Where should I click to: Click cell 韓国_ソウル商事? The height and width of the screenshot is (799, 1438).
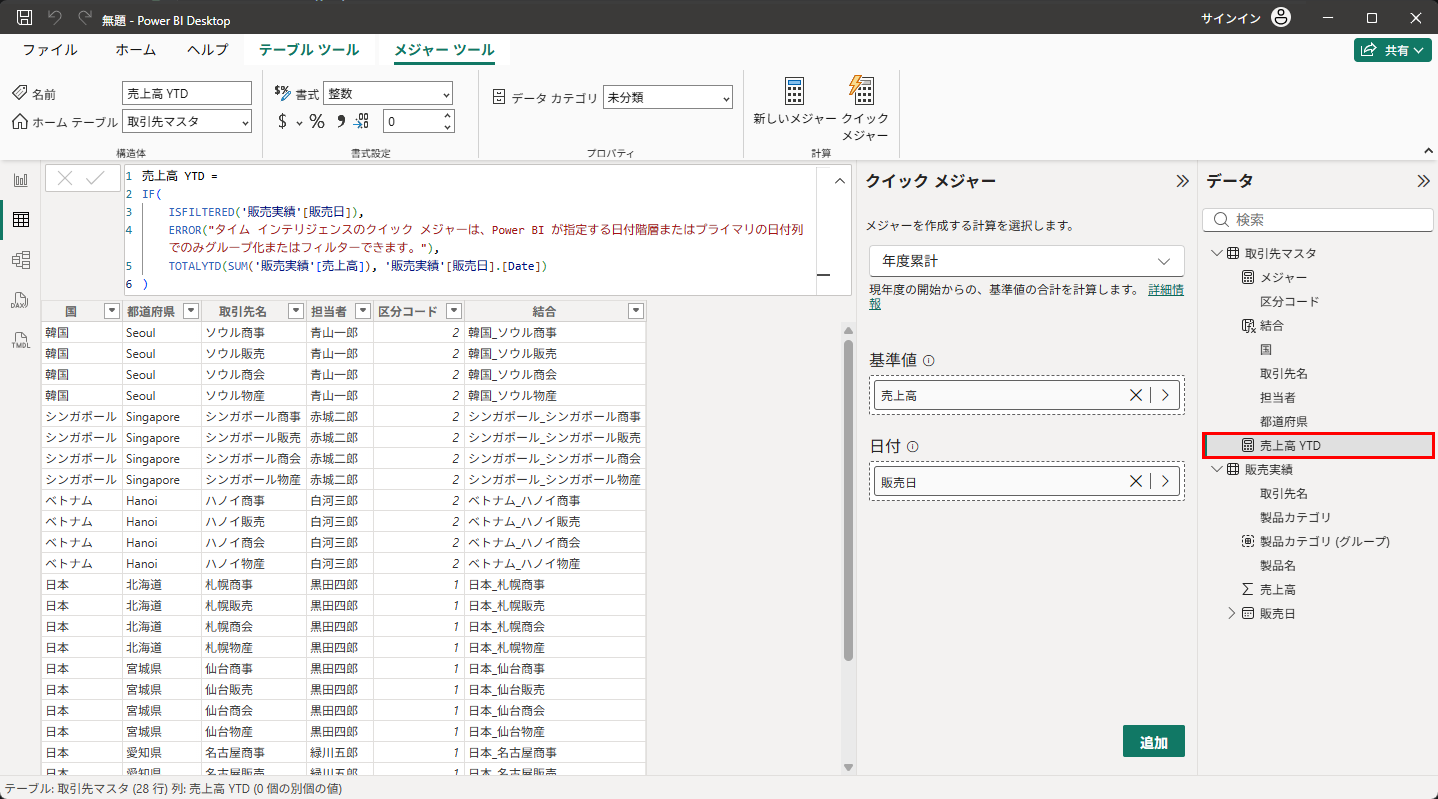pyautogui.click(x=553, y=332)
